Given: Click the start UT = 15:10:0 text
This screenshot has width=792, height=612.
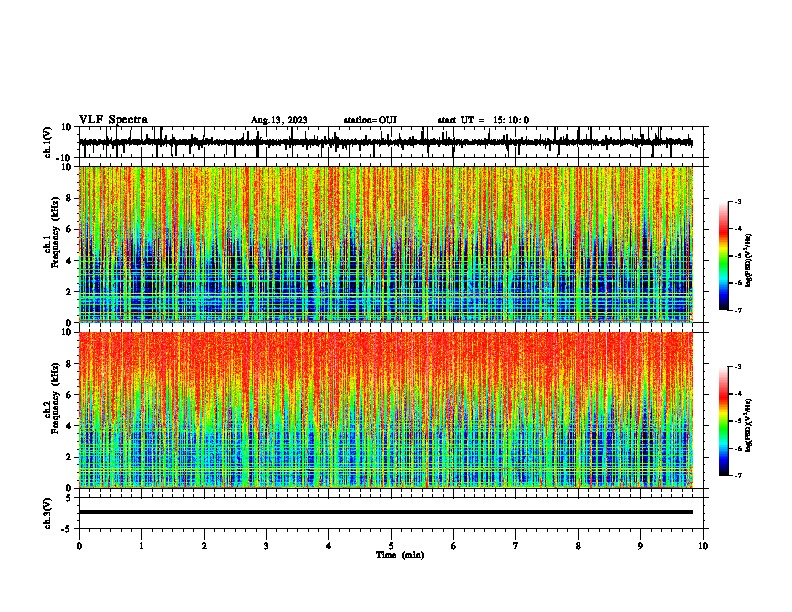Looking at the screenshot, I should coord(483,120).
